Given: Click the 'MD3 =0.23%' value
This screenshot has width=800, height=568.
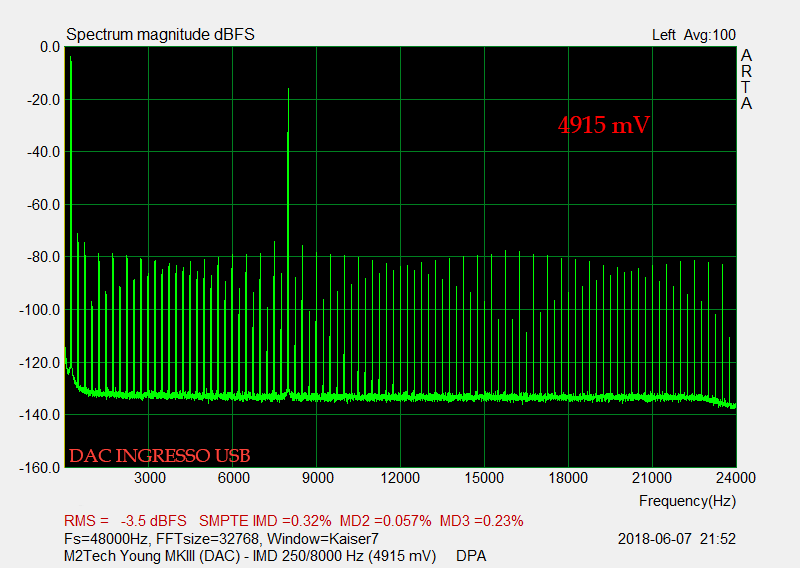Looking at the screenshot, I should click(481, 521).
